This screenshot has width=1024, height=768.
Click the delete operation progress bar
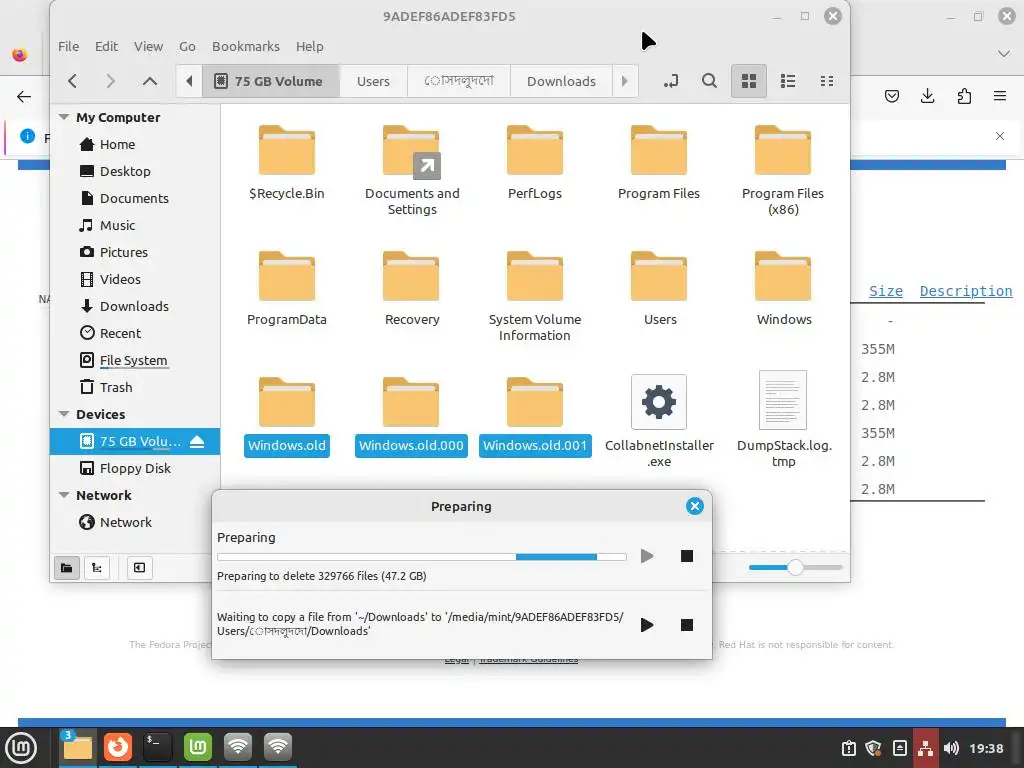pyautogui.click(x=422, y=556)
